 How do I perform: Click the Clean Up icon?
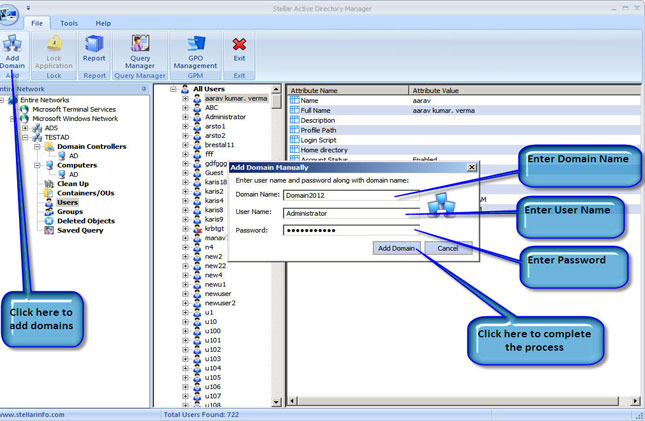tap(49, 184)
